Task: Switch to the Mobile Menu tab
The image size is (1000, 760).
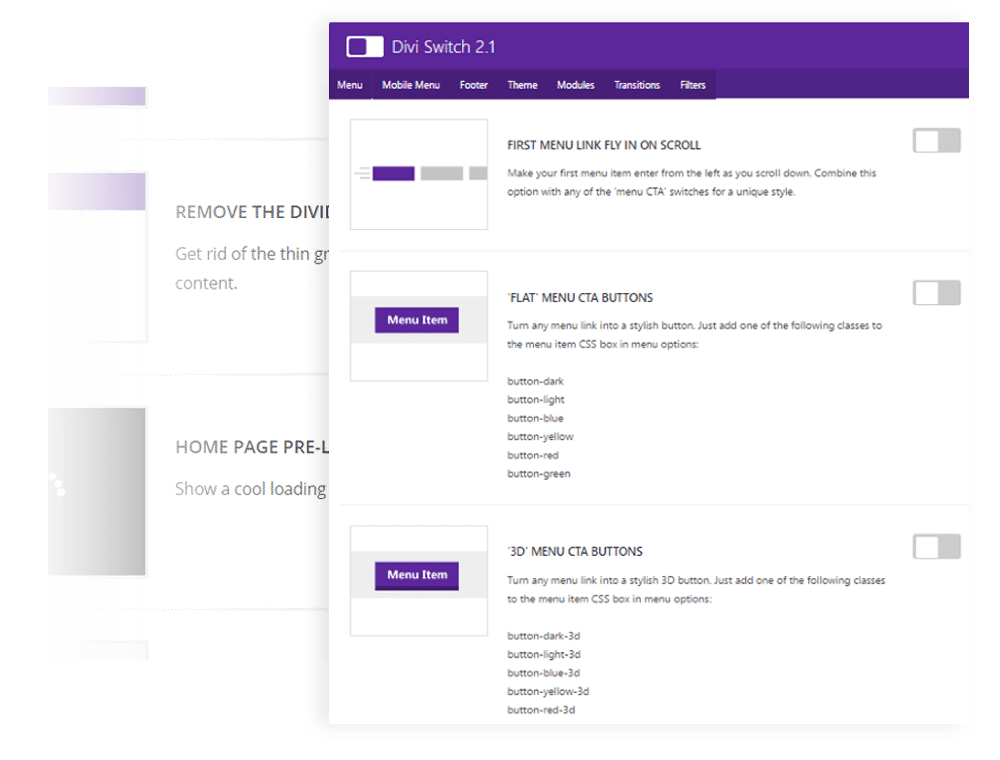Action: (x=411, y=85)
